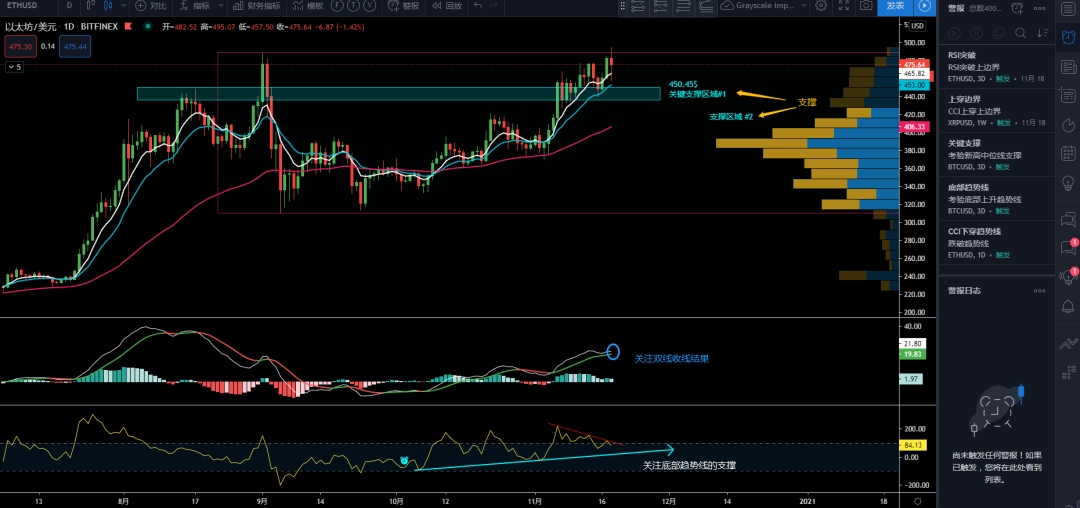Screen dimensions: 1080x508
Task: Select the fourth curve-tool icon in floating toolbar
Action: click(x=705, y=6)
